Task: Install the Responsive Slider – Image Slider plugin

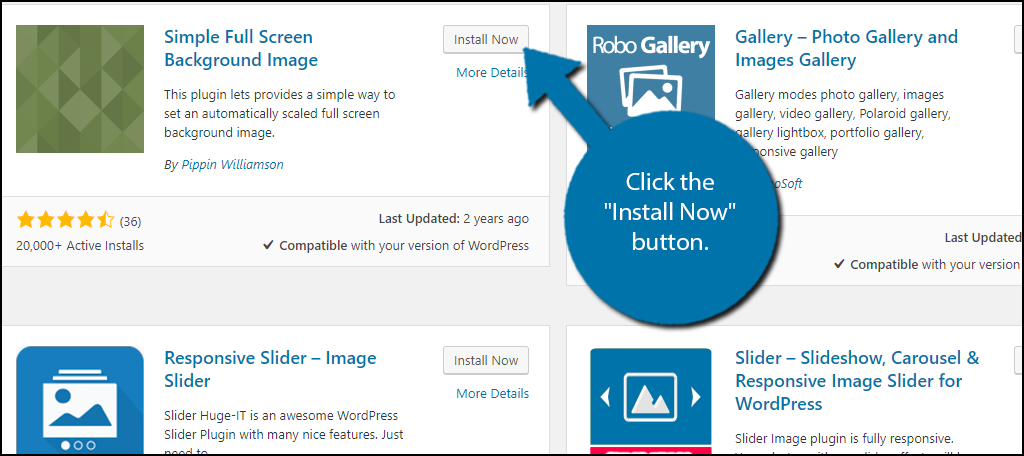Action: (486, 361)
